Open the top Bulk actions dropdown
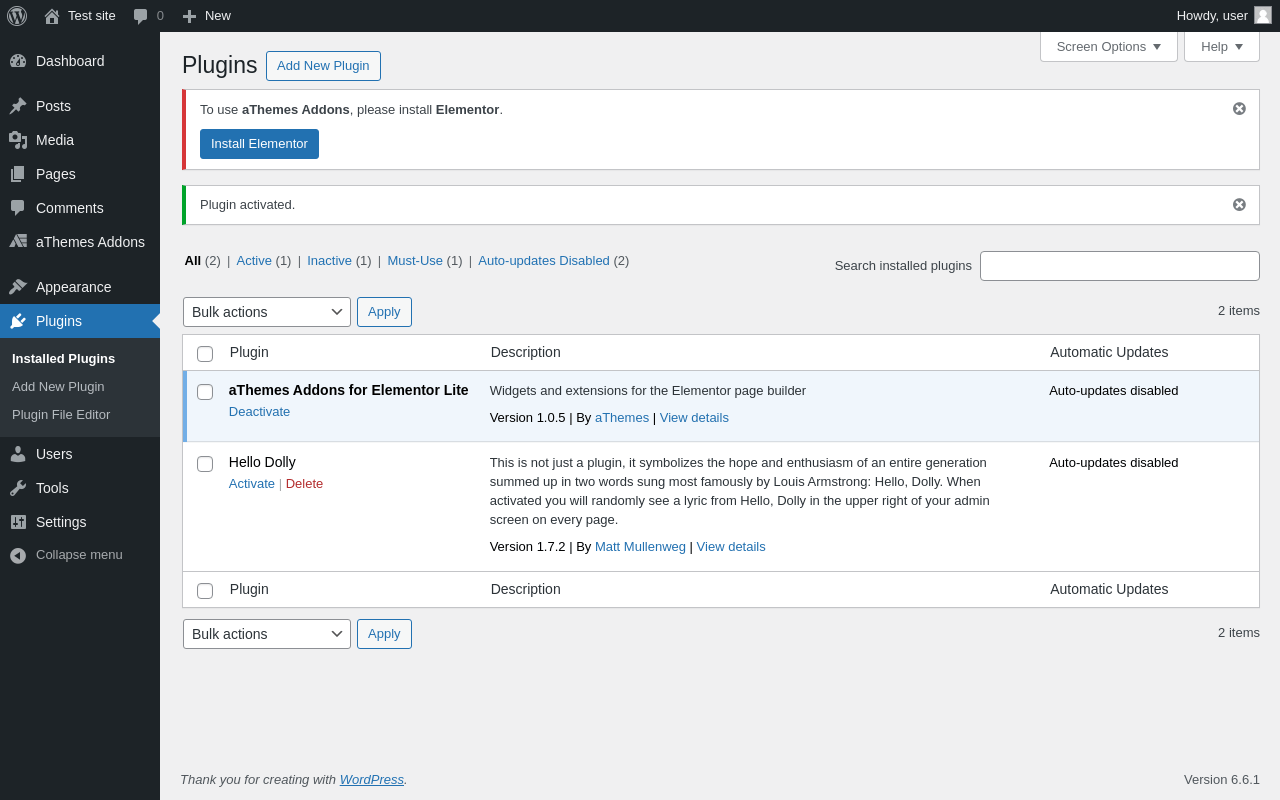Viewport: 1280px width, 800px height. 267,312
